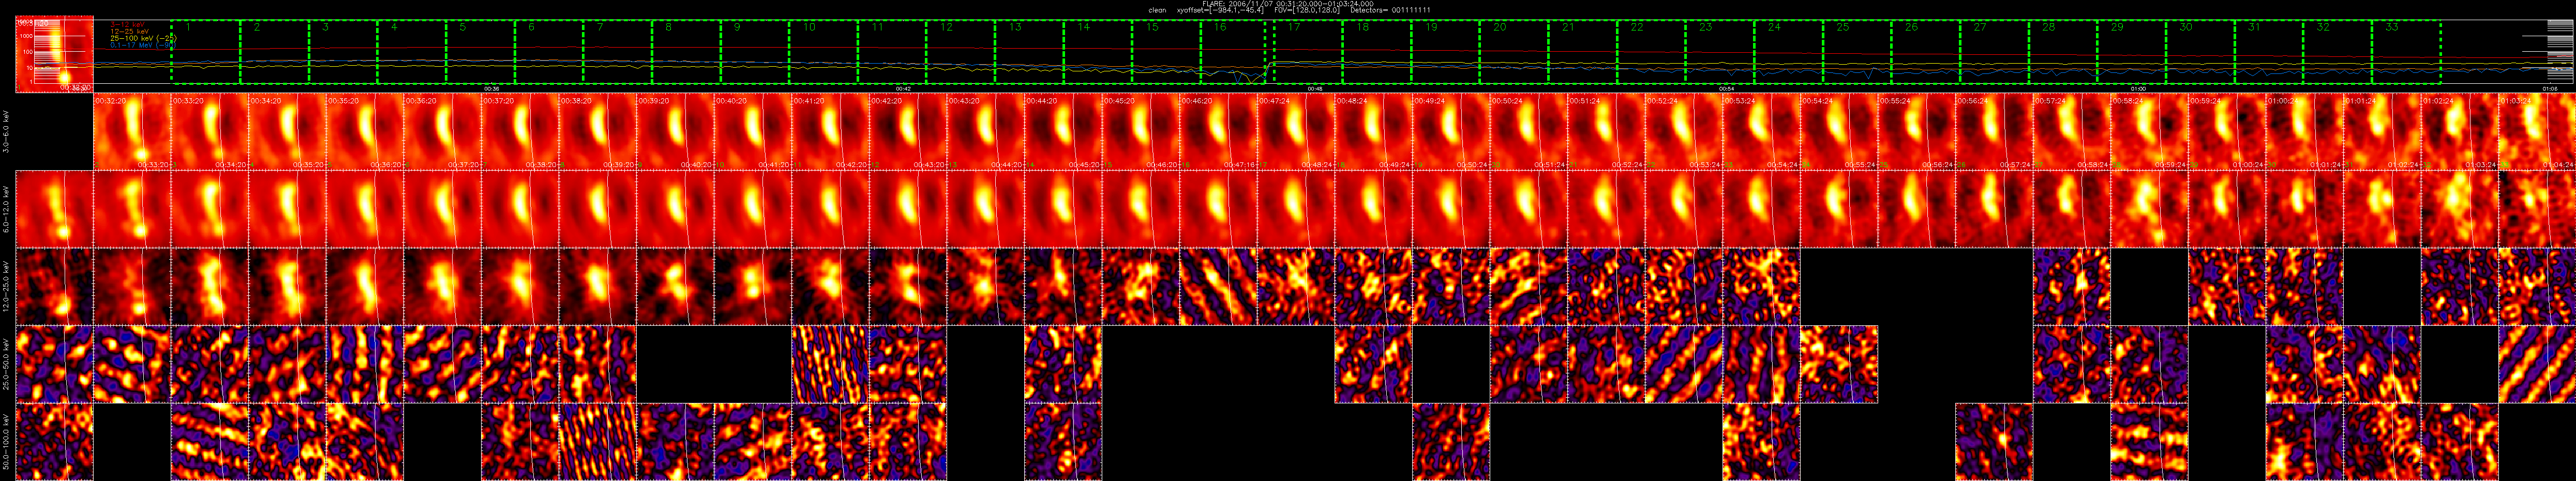Select time interval 10 on the lightcurve

(x=824, y=52)
